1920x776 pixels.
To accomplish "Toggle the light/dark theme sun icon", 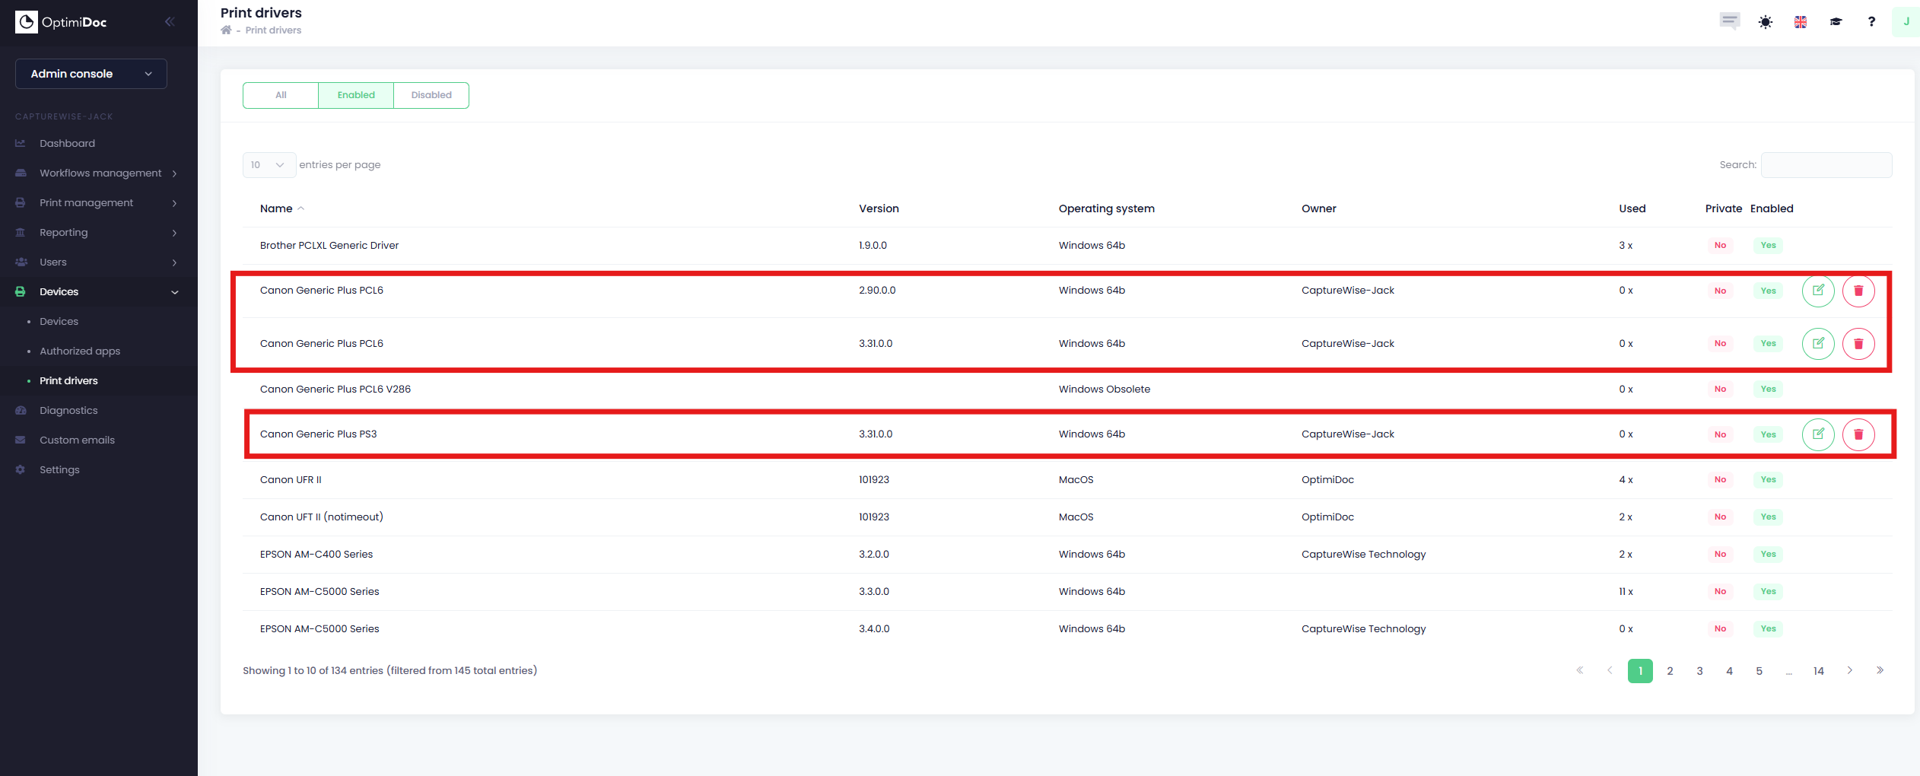I will pos(1765,22).
